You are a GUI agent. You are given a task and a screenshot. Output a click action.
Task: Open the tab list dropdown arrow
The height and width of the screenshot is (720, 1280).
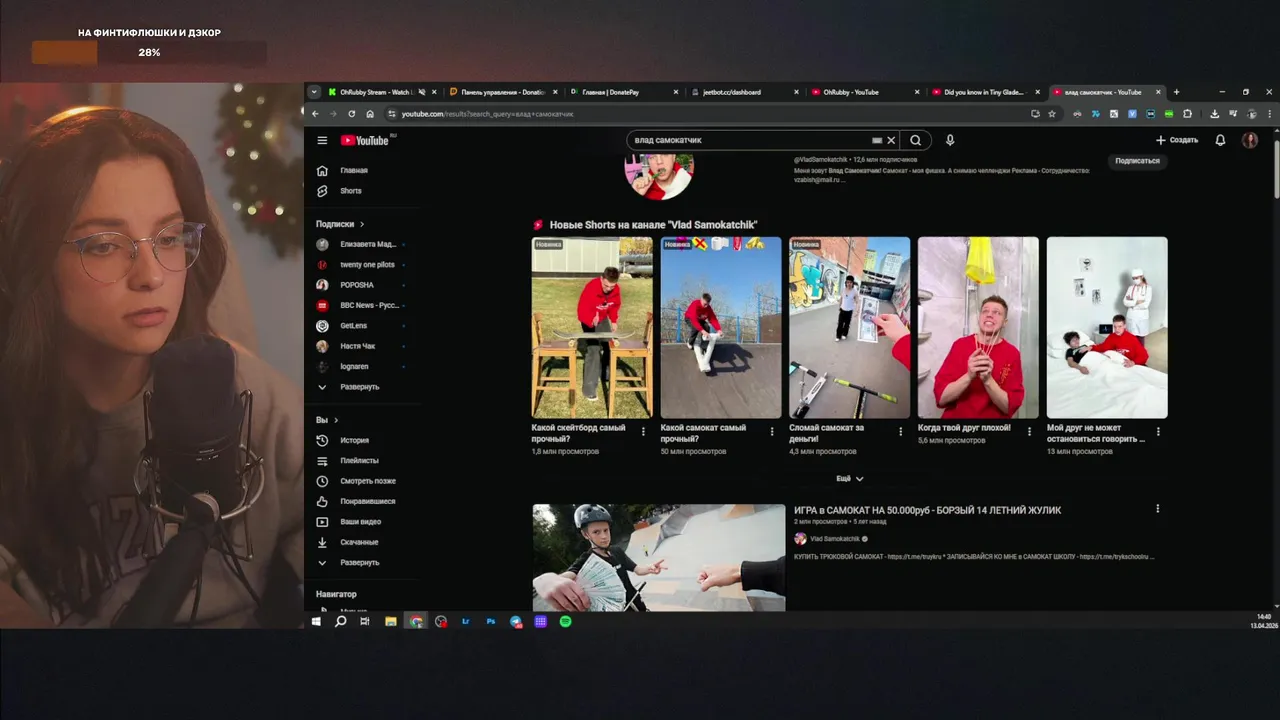pyautogui.click(x=314, y=92)
